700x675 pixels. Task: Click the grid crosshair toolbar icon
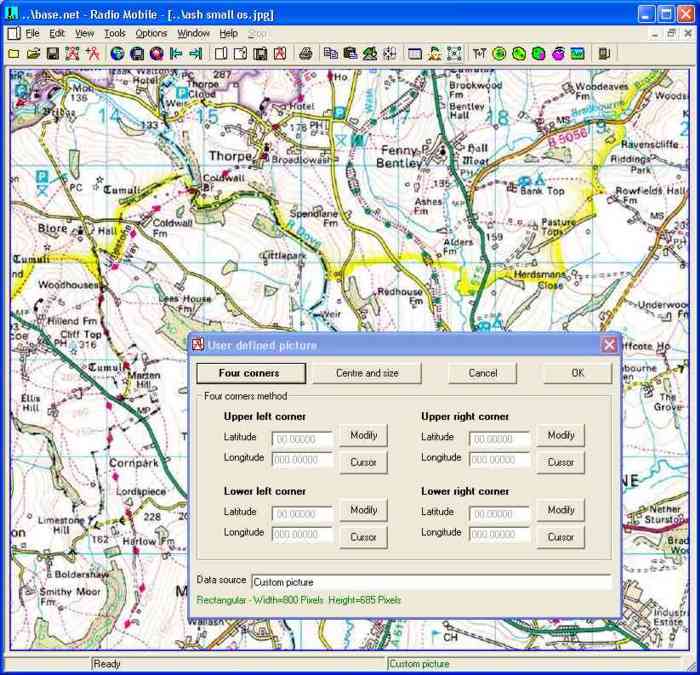tap(389, 54)
